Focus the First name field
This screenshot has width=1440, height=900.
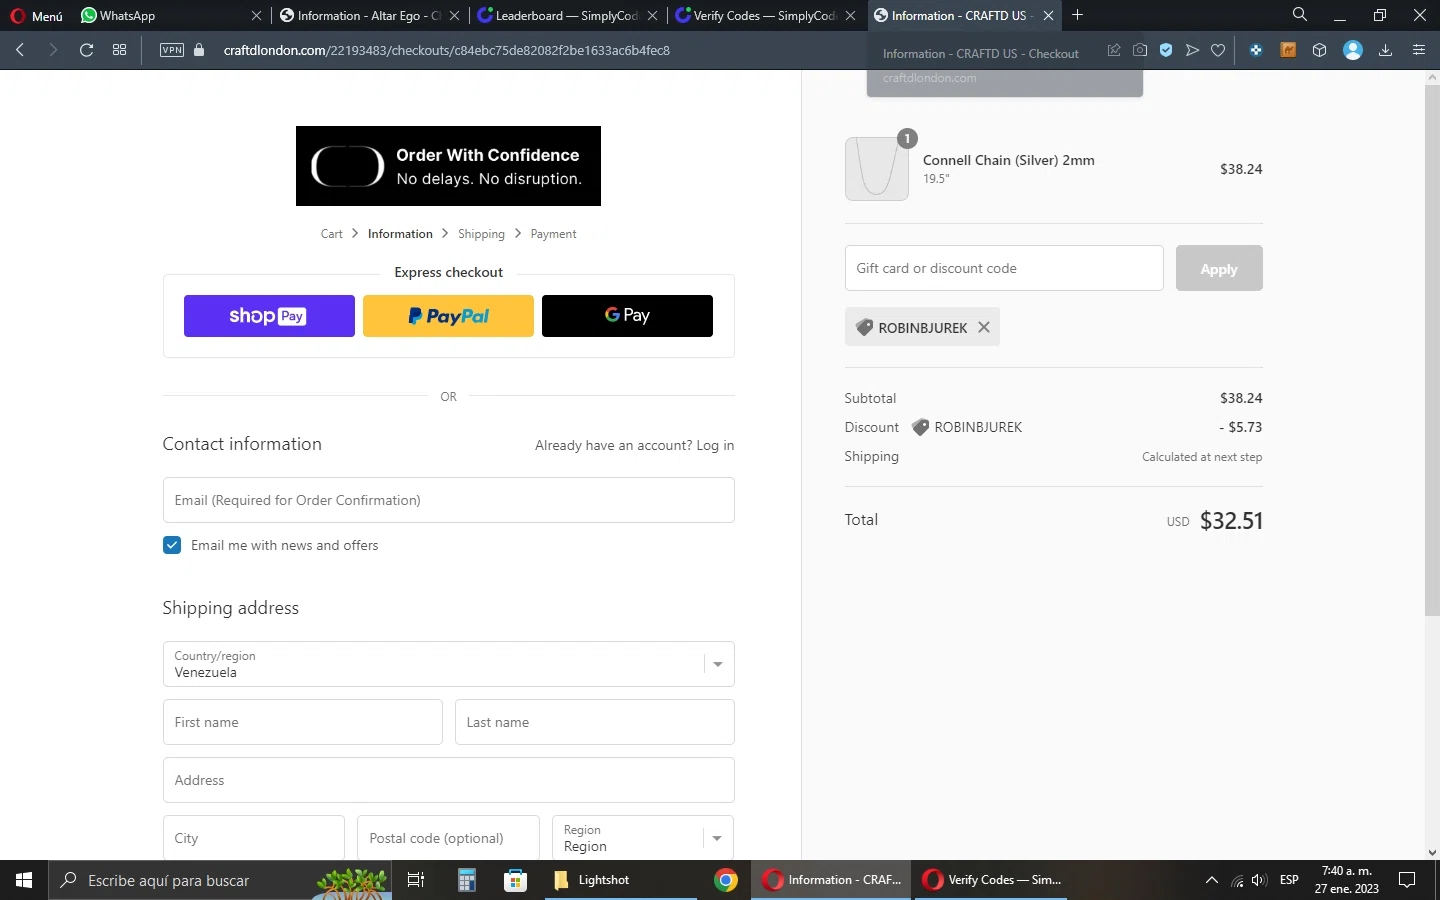[302, 722]
